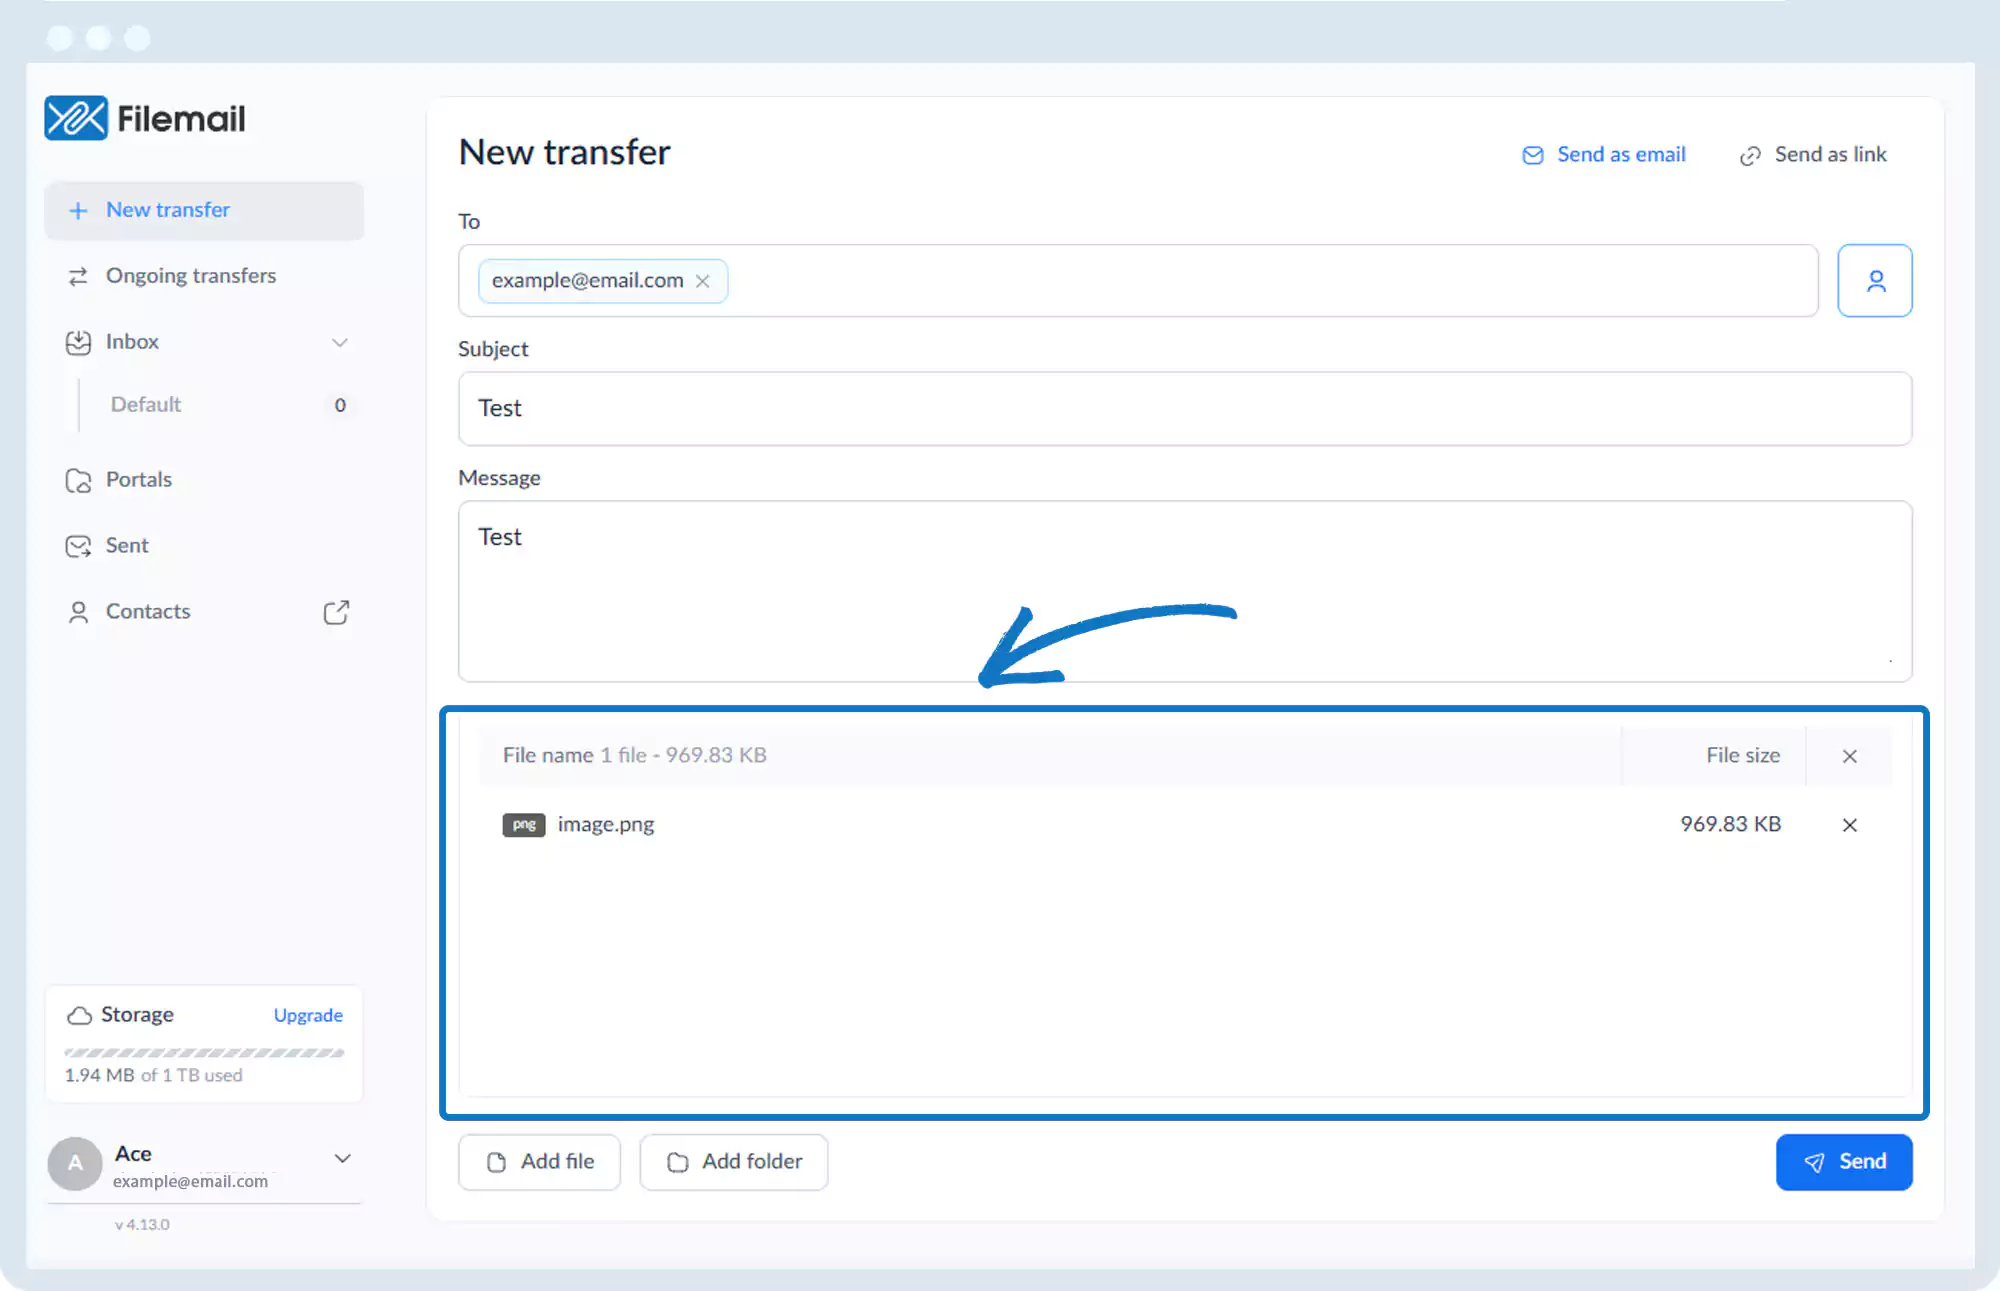Remove example@email.com recipient chip
This screenshot has height=1291, width=2000.
[703, 281]
